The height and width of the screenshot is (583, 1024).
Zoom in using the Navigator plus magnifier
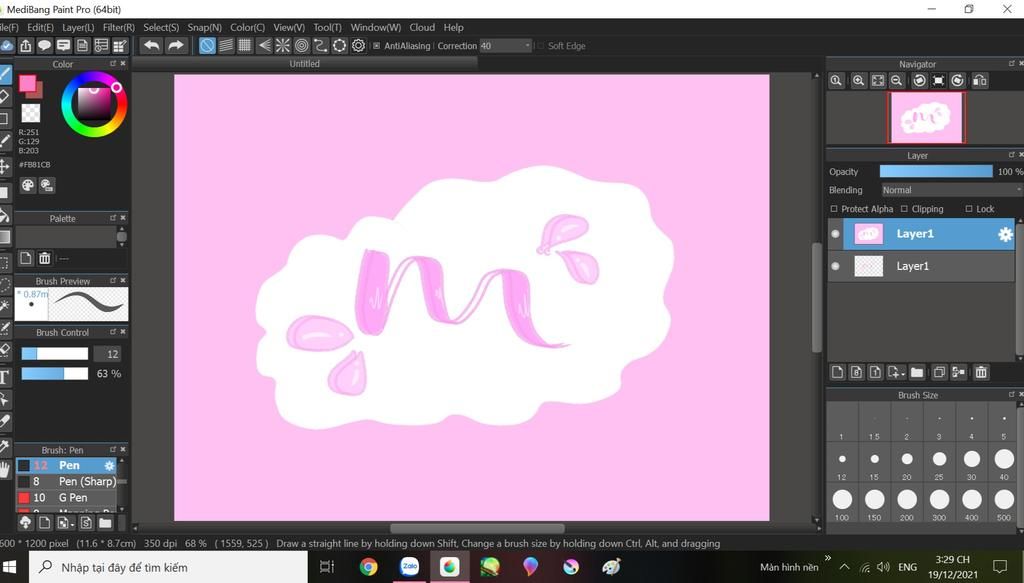click(858, 80)
